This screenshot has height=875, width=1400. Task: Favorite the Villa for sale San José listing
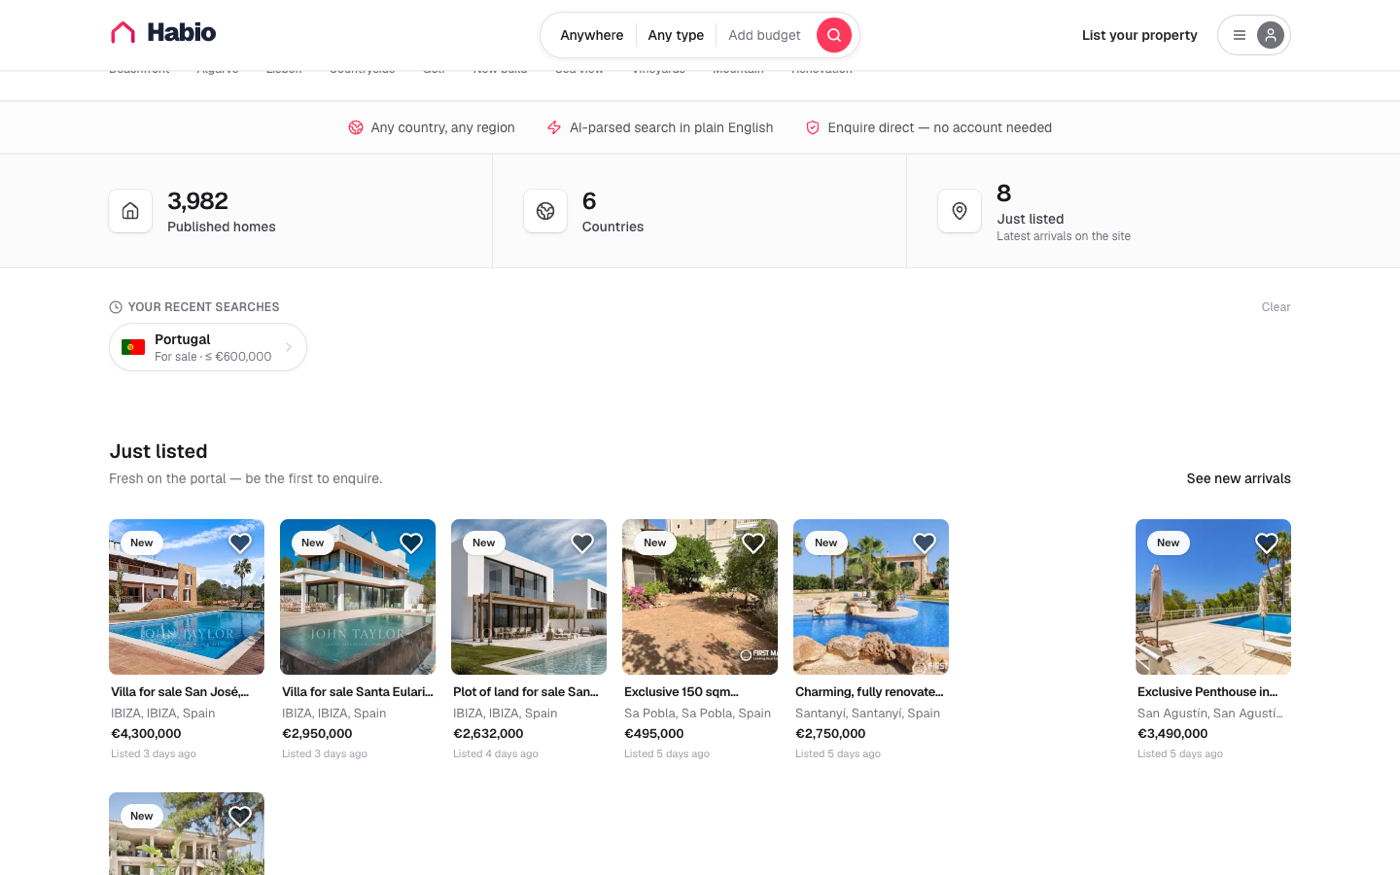pos(240,543)
